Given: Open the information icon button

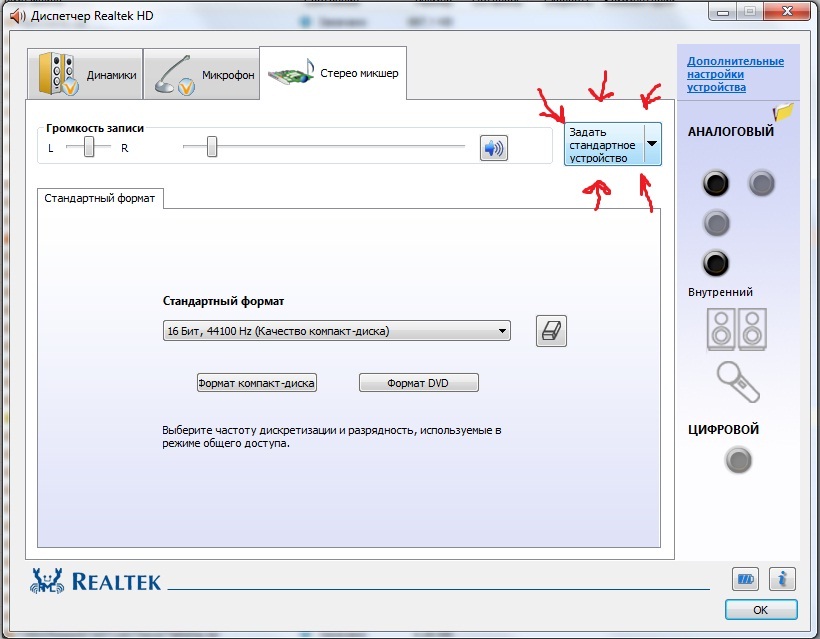Looking at the screenshot, I should click(782, 579).
